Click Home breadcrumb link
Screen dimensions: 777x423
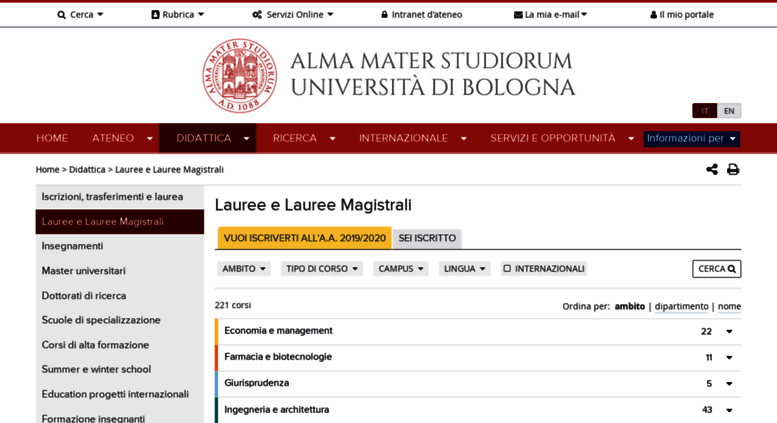[x=47, y=169]
